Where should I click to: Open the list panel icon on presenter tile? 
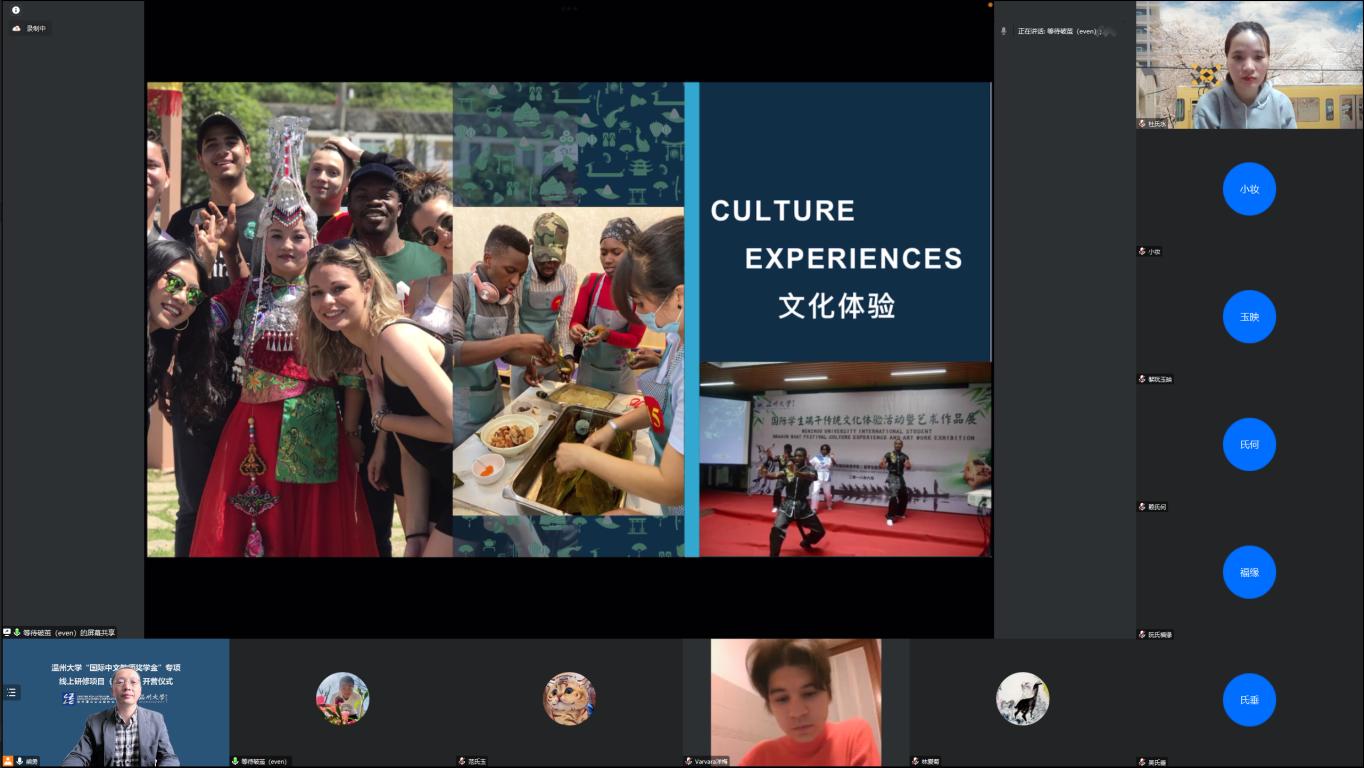click(12, 692)
